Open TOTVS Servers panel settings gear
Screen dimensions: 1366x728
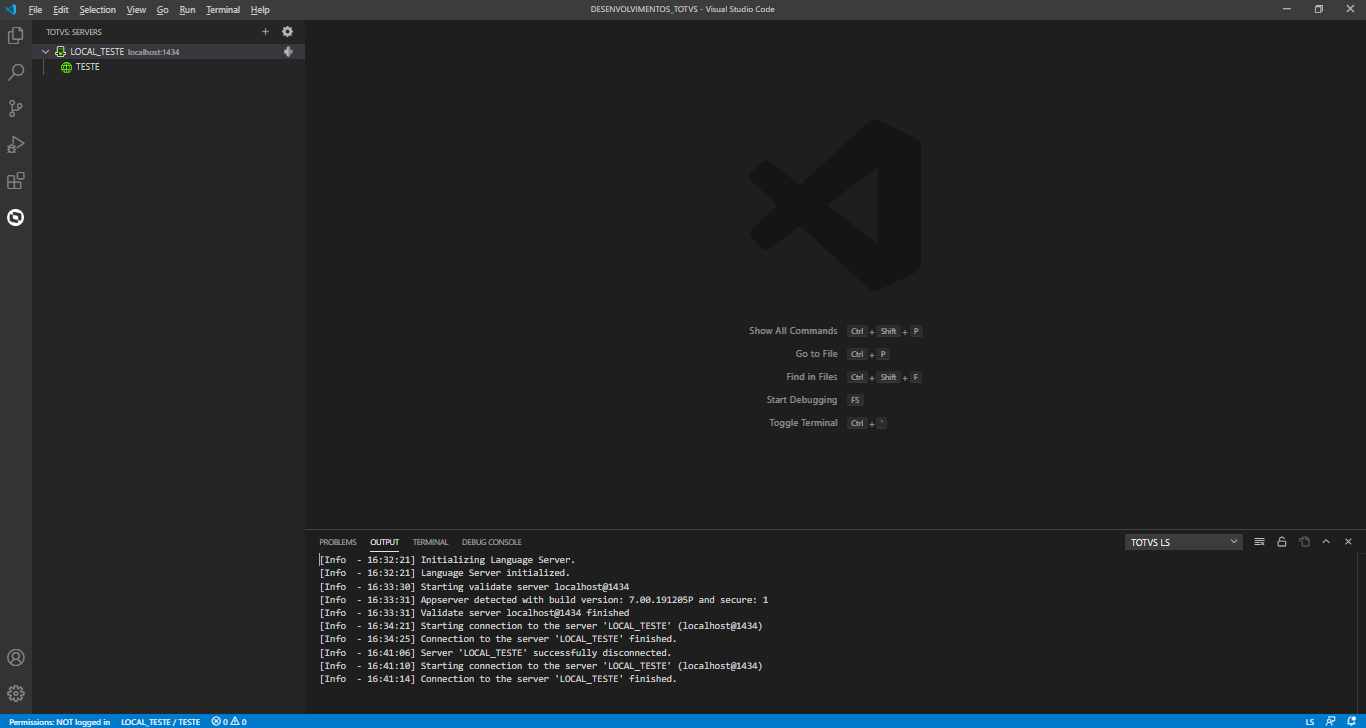click(x=287, y=31)
